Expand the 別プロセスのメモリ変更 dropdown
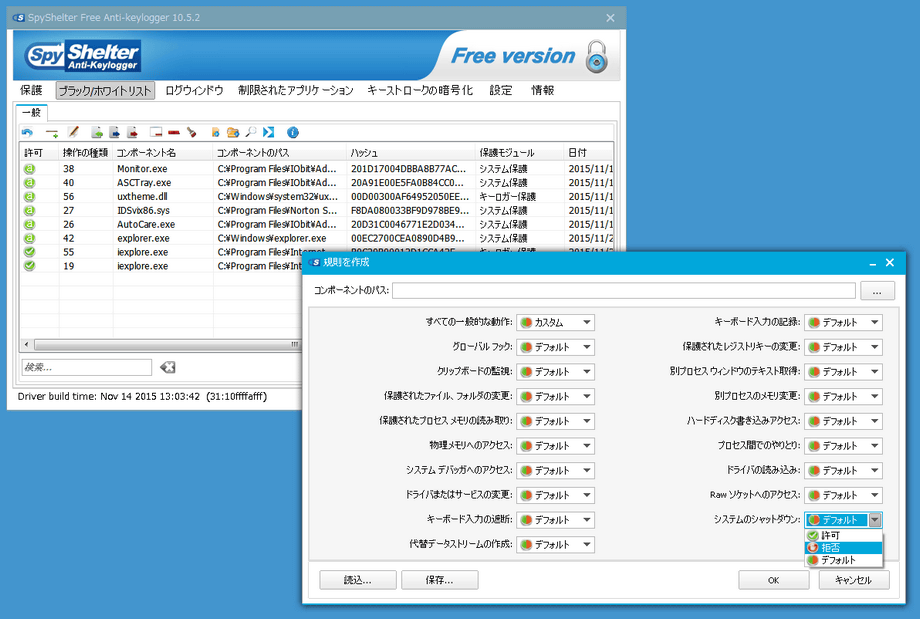This screenshot has width=920, height=619. [843, 396]
